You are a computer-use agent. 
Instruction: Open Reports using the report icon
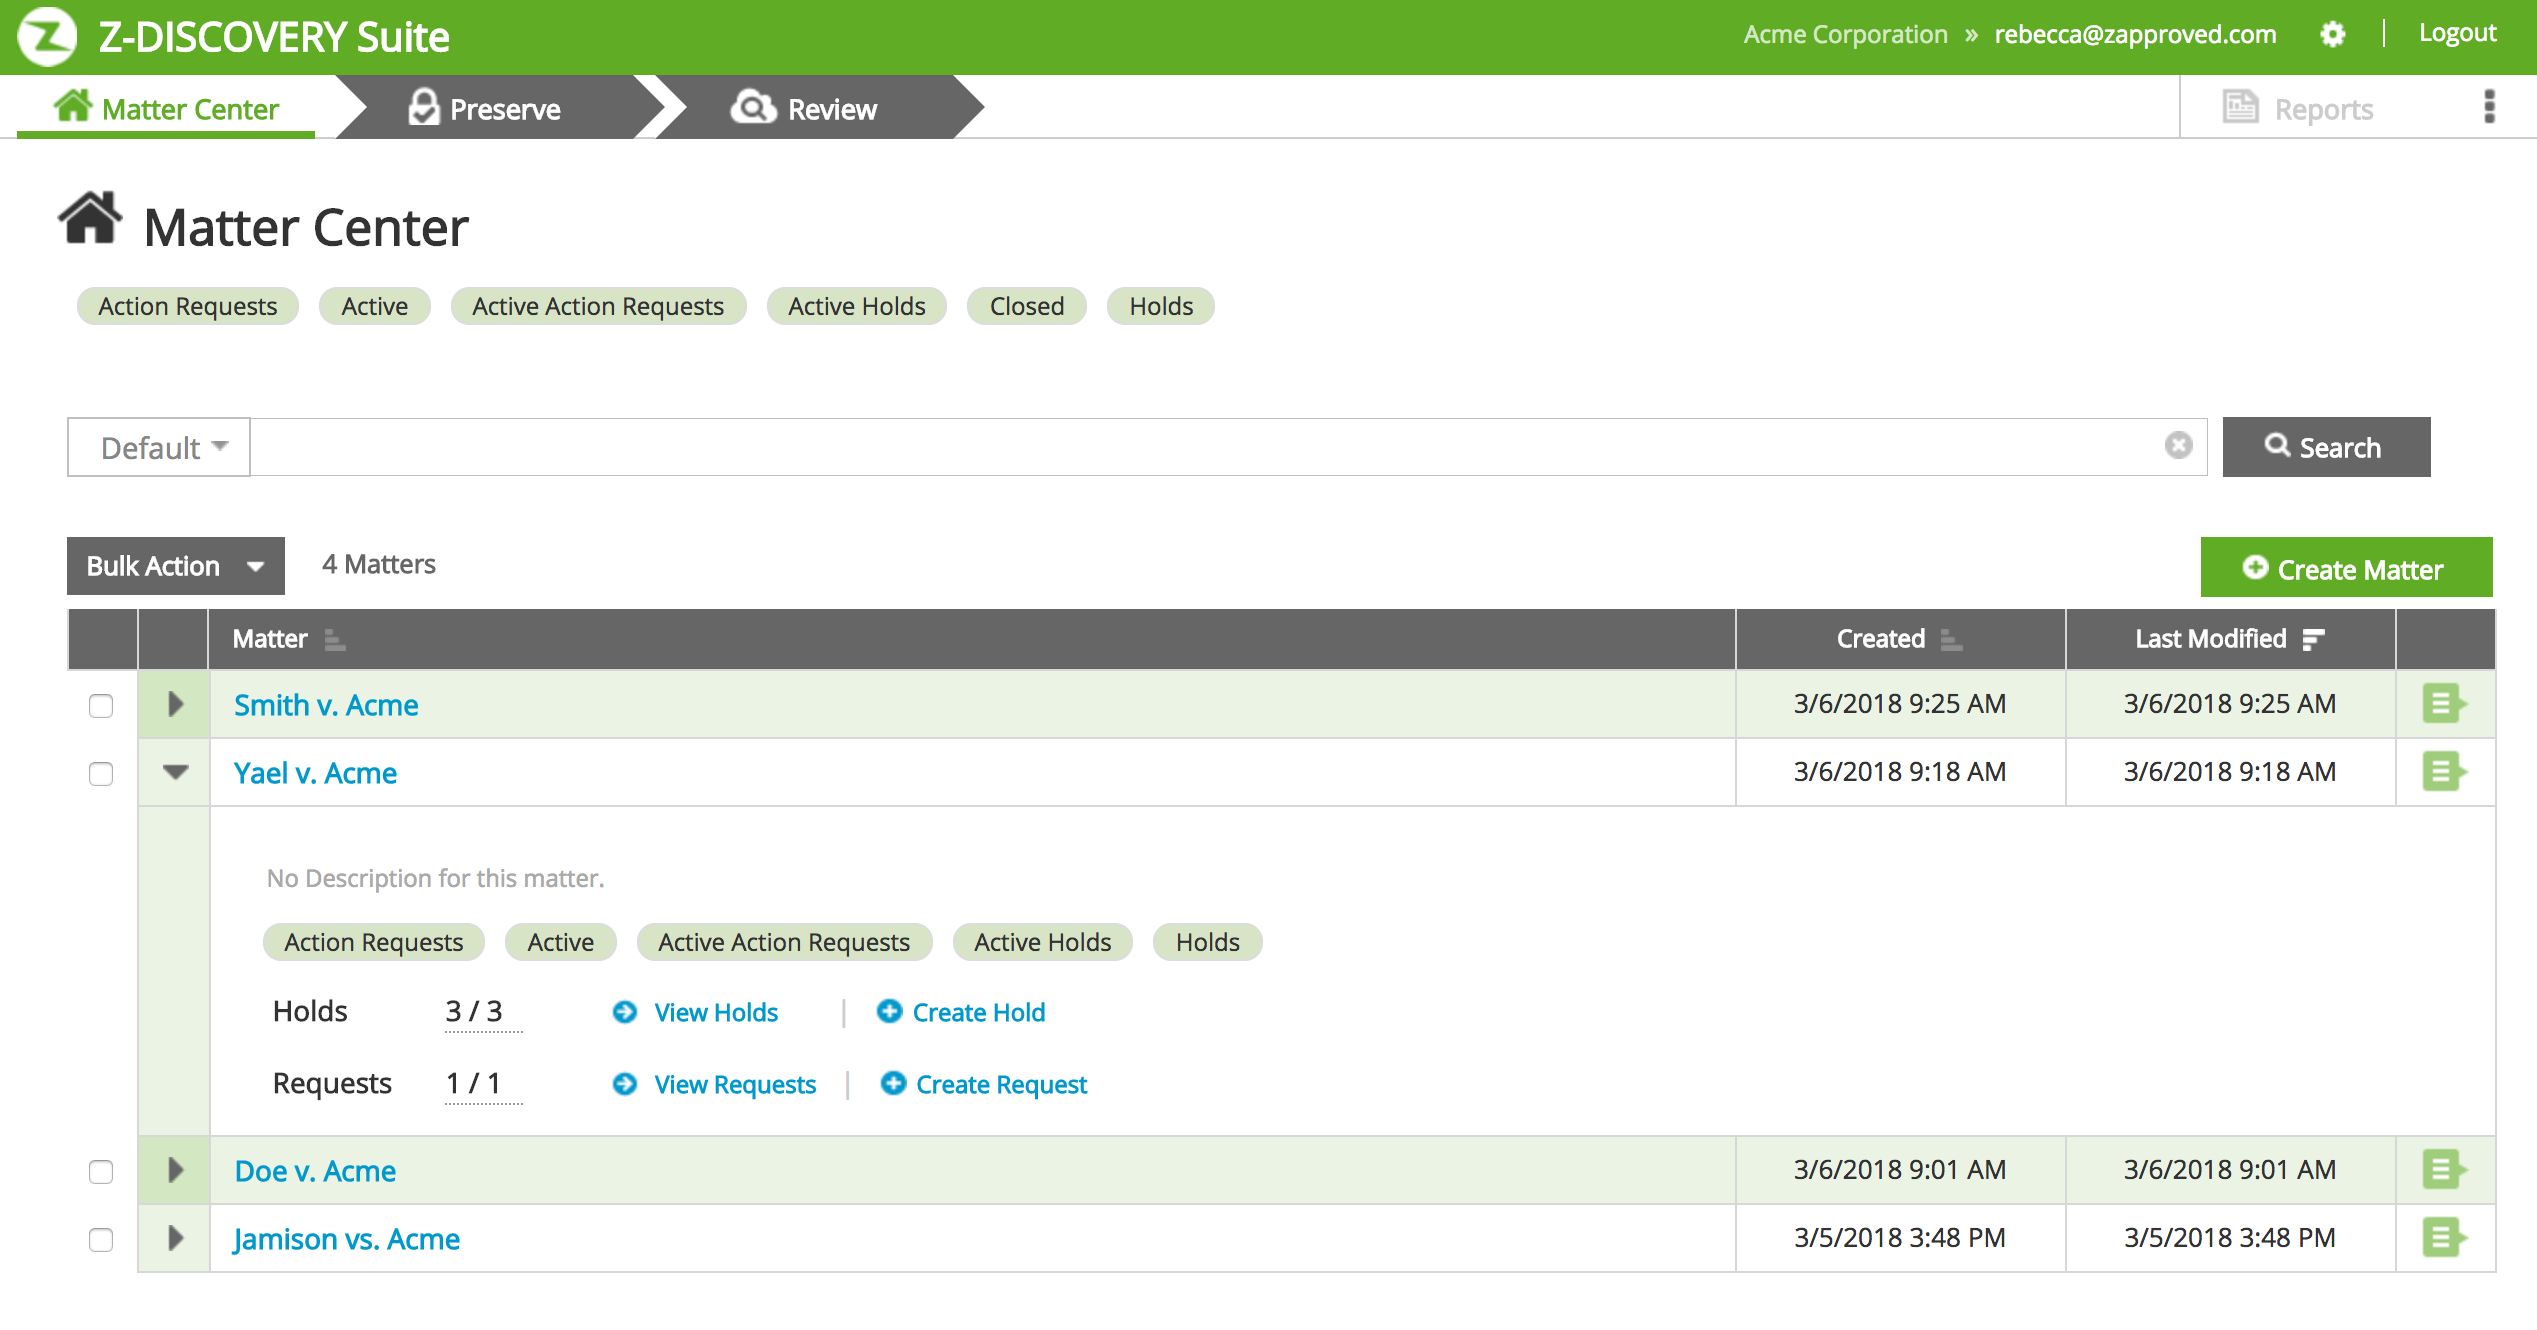[2240, 106]
